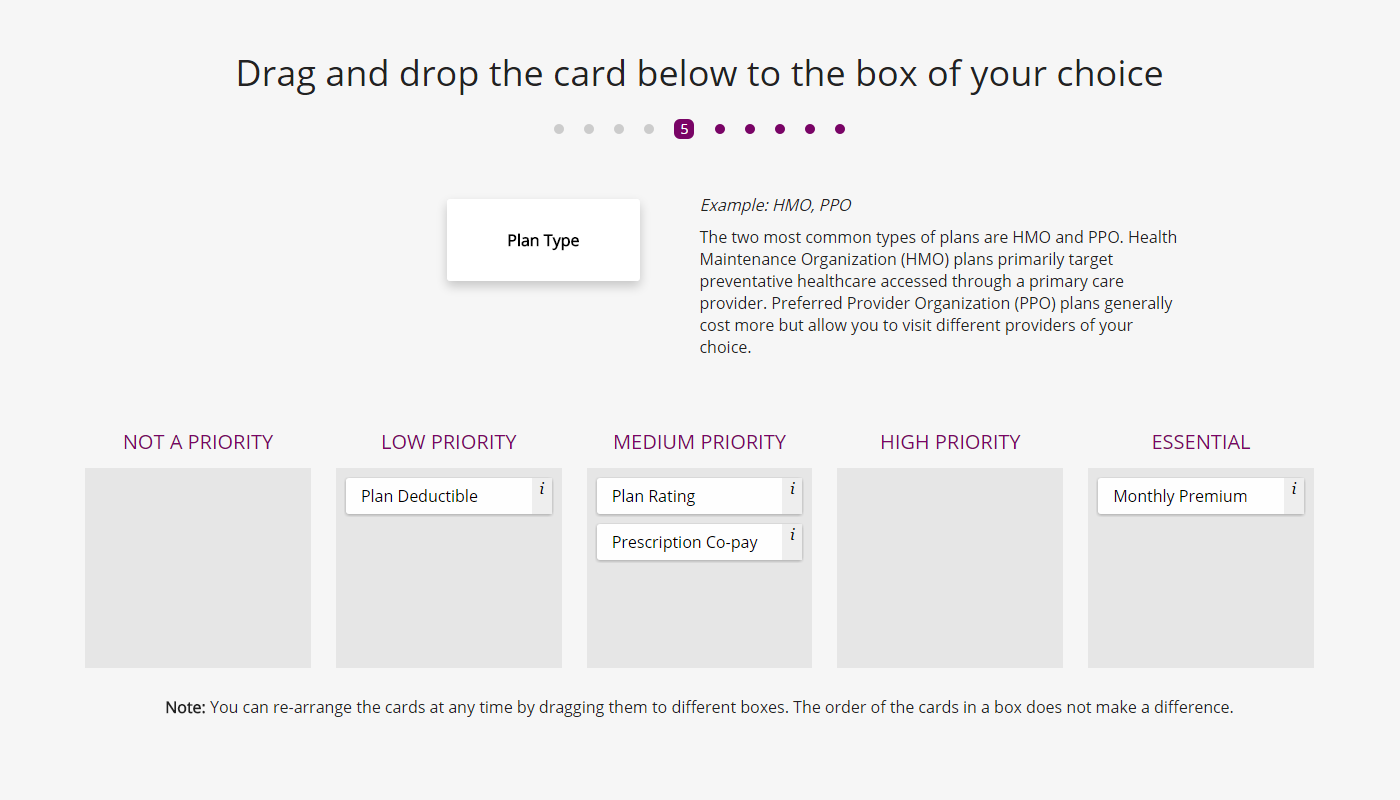Click the empty High Priority box

[x=950, y=568]
